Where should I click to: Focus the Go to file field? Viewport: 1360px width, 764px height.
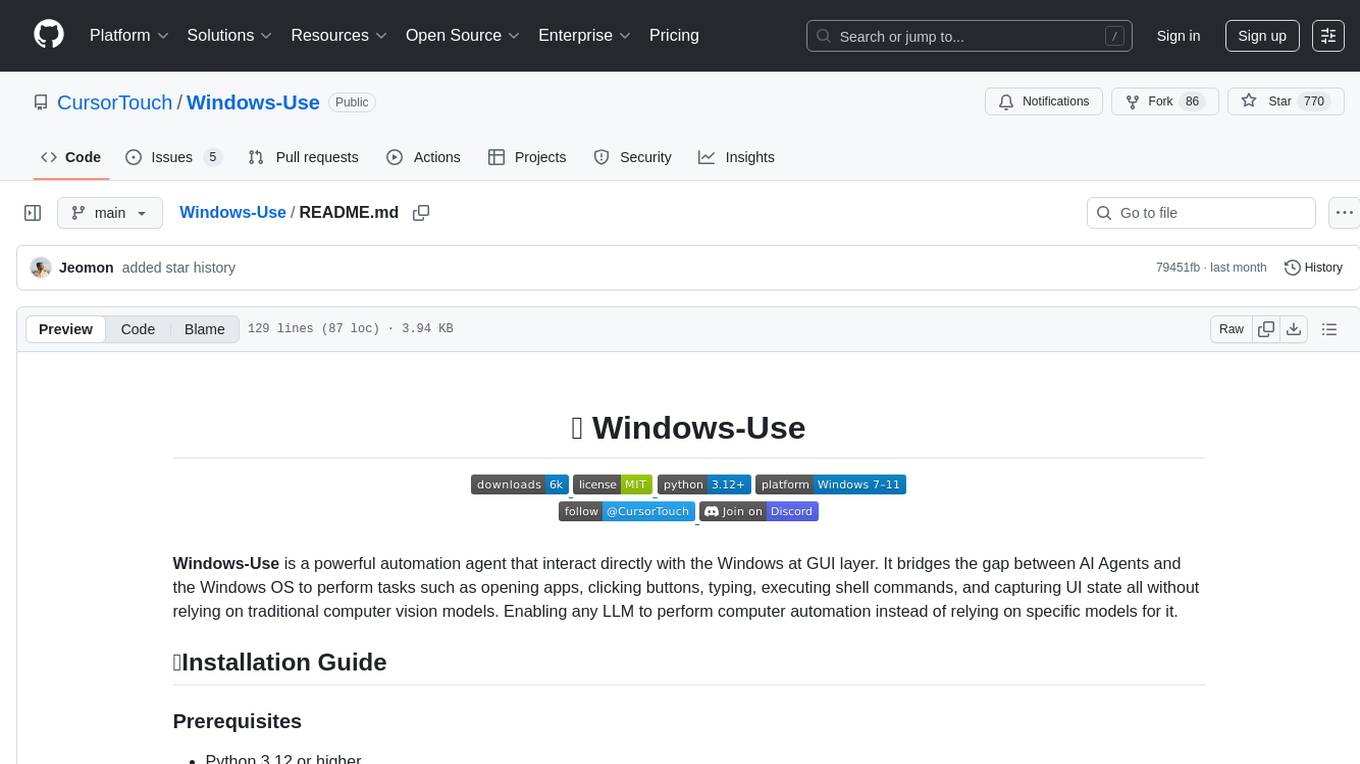click(x=1201, y=213)
